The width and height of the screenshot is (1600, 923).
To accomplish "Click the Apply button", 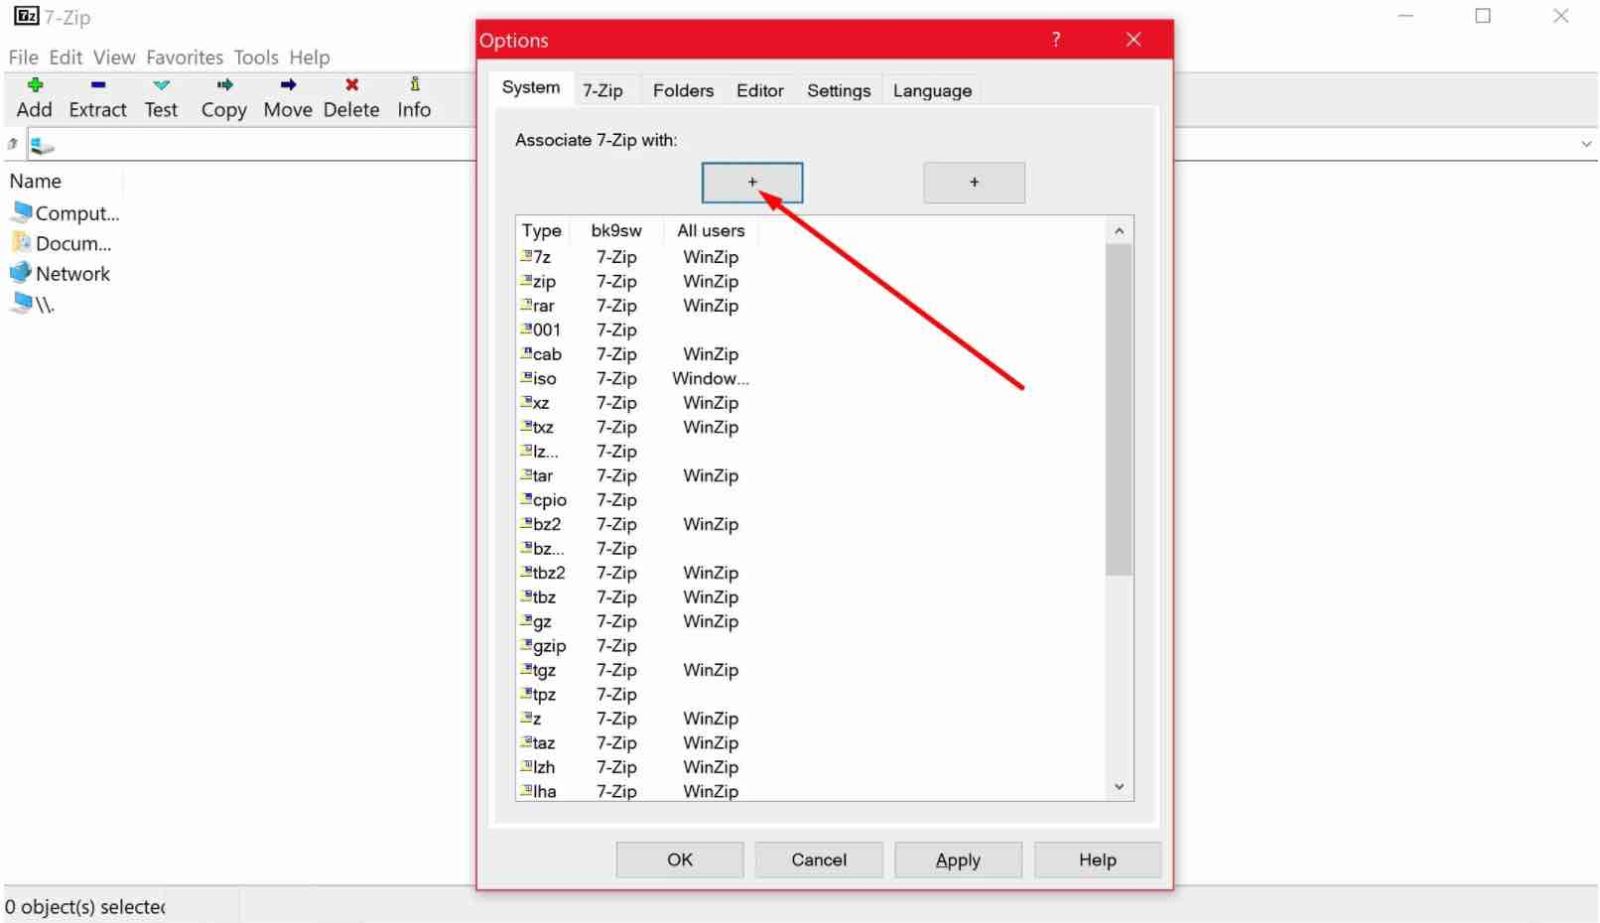I will (958, 860).
